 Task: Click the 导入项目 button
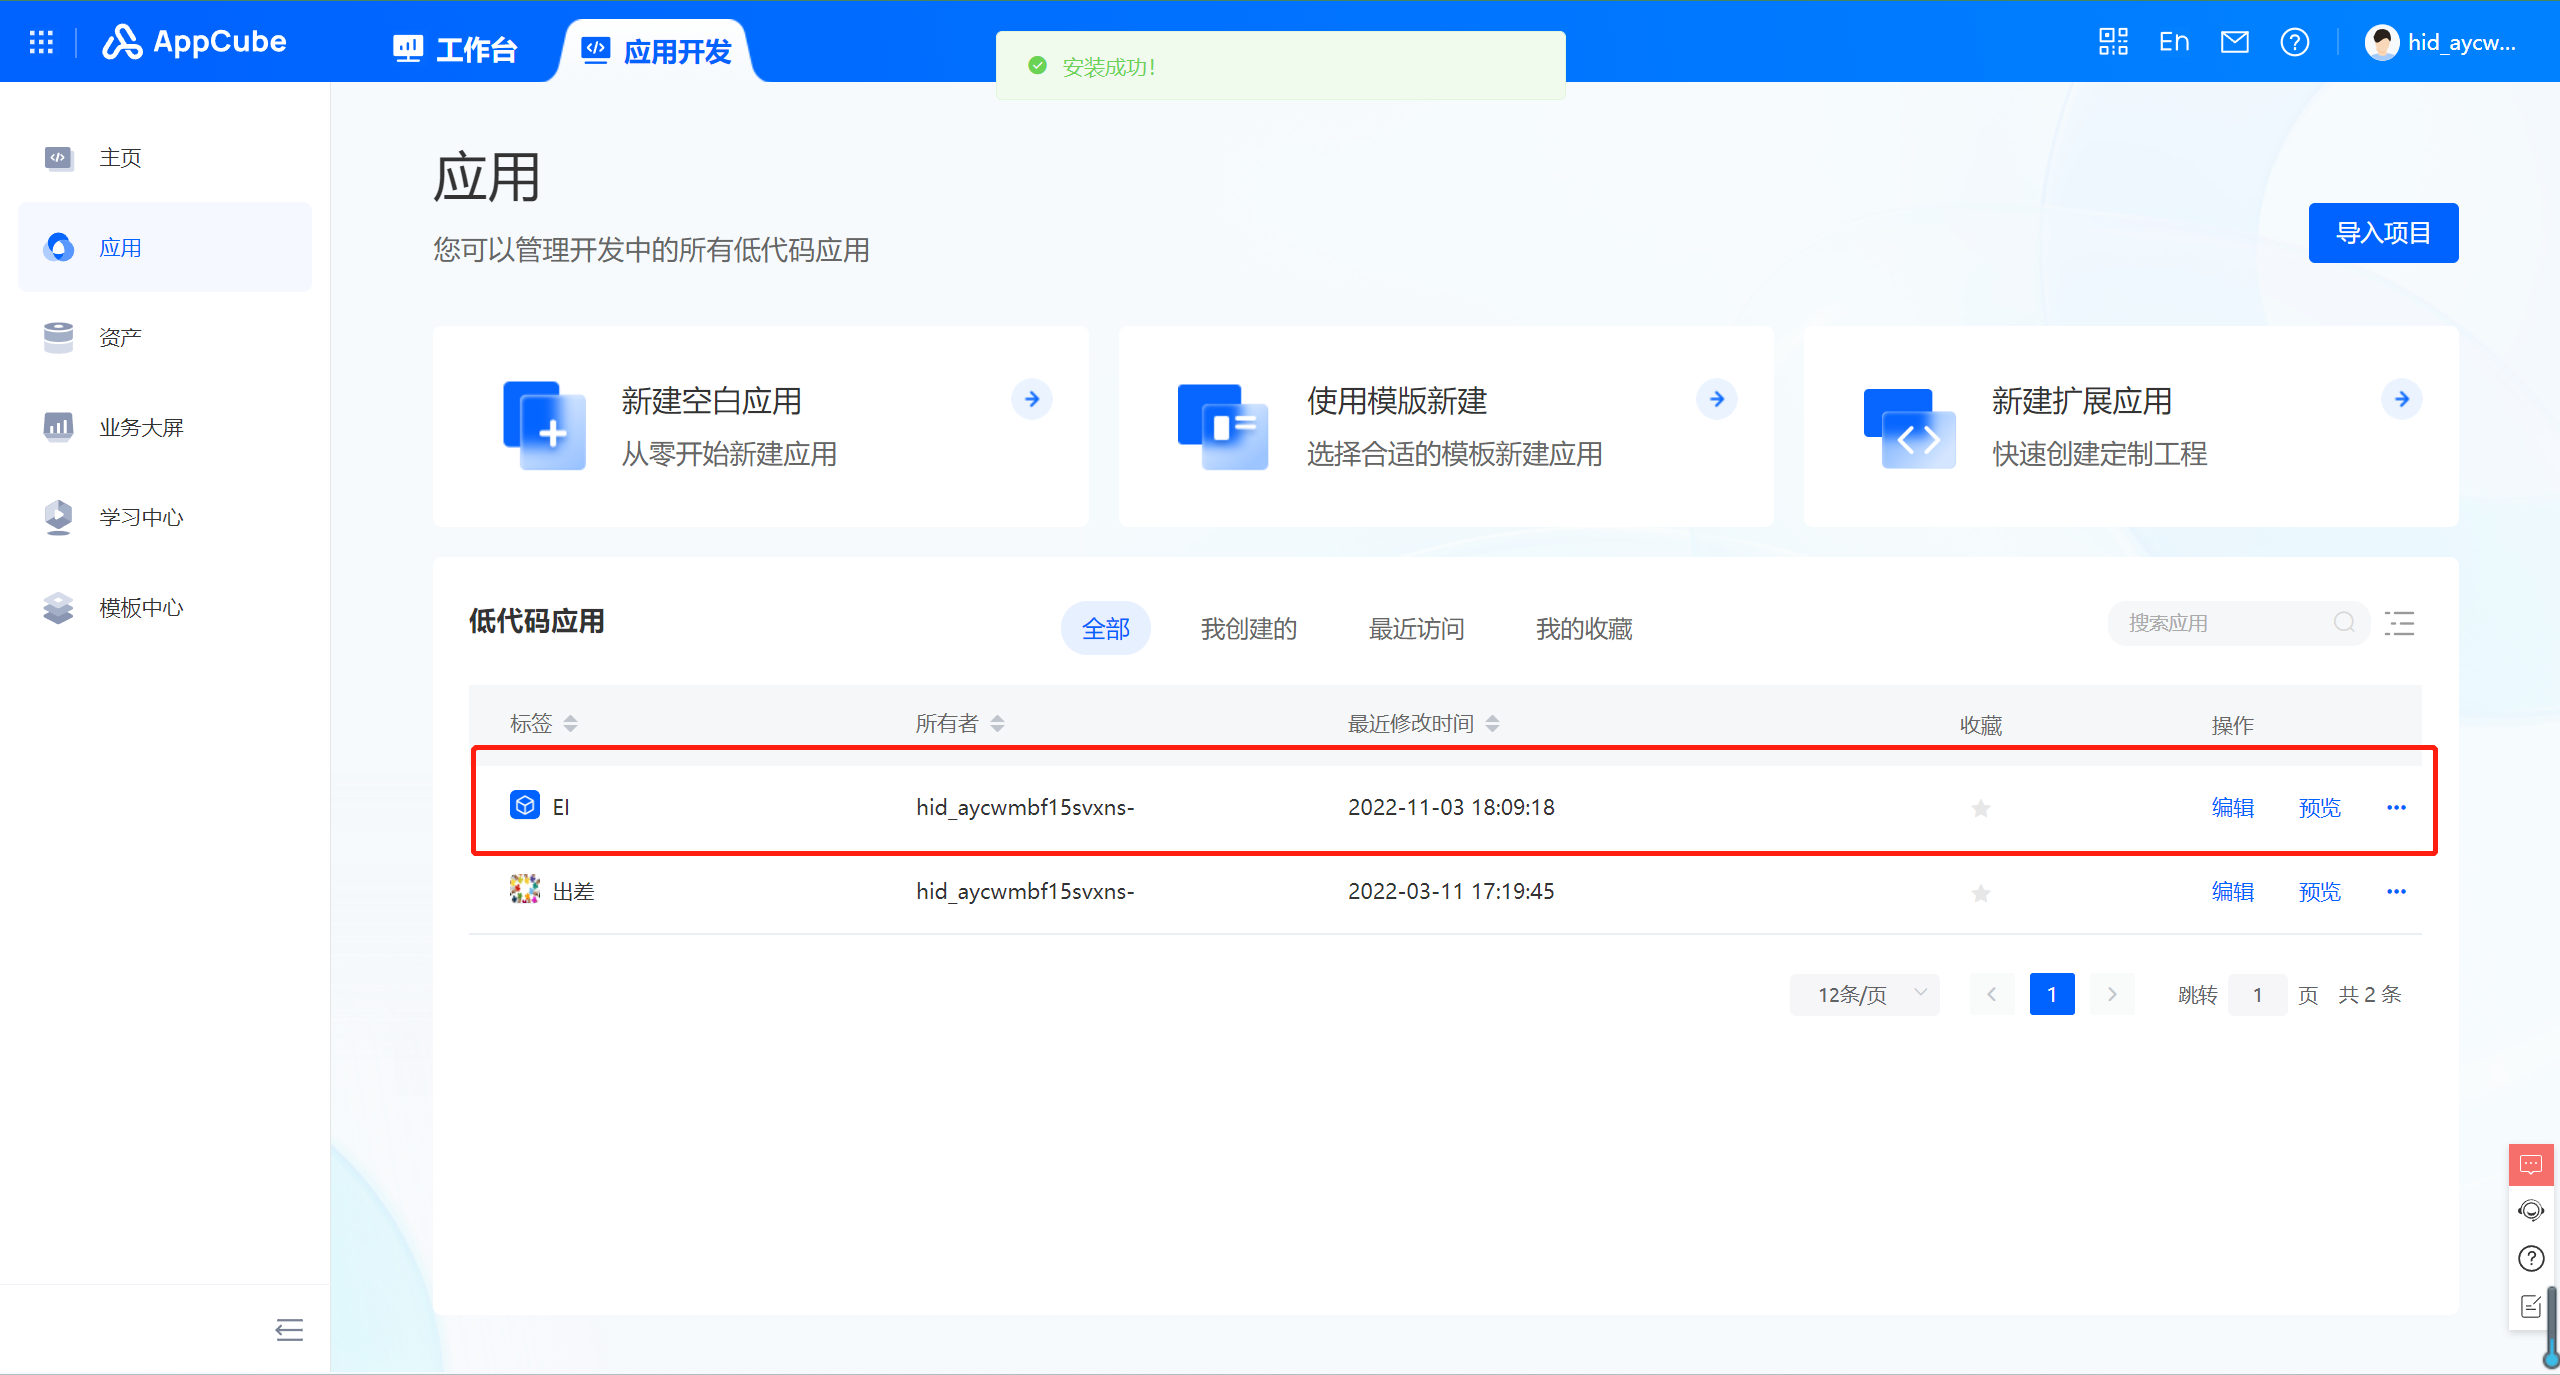coord(2383,232)
